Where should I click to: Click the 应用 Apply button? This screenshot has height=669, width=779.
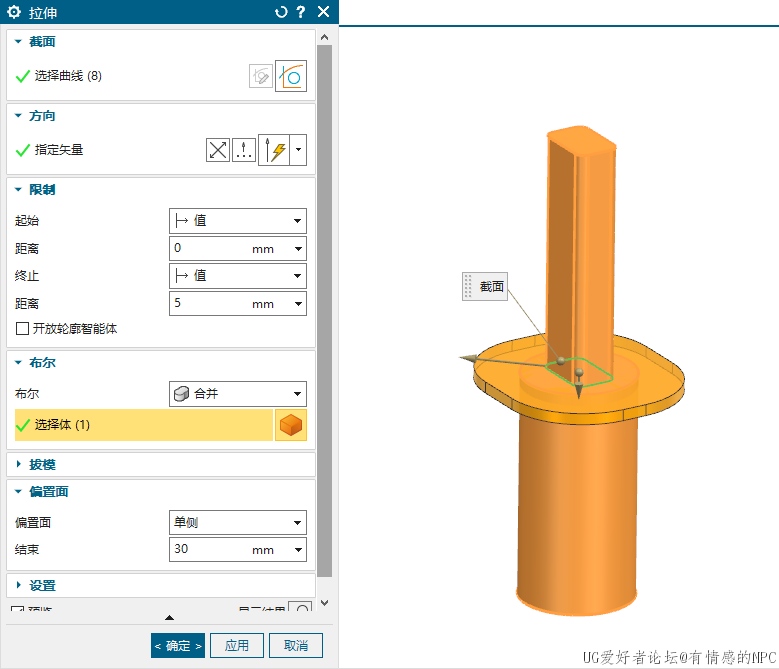[x=237, y=645]
